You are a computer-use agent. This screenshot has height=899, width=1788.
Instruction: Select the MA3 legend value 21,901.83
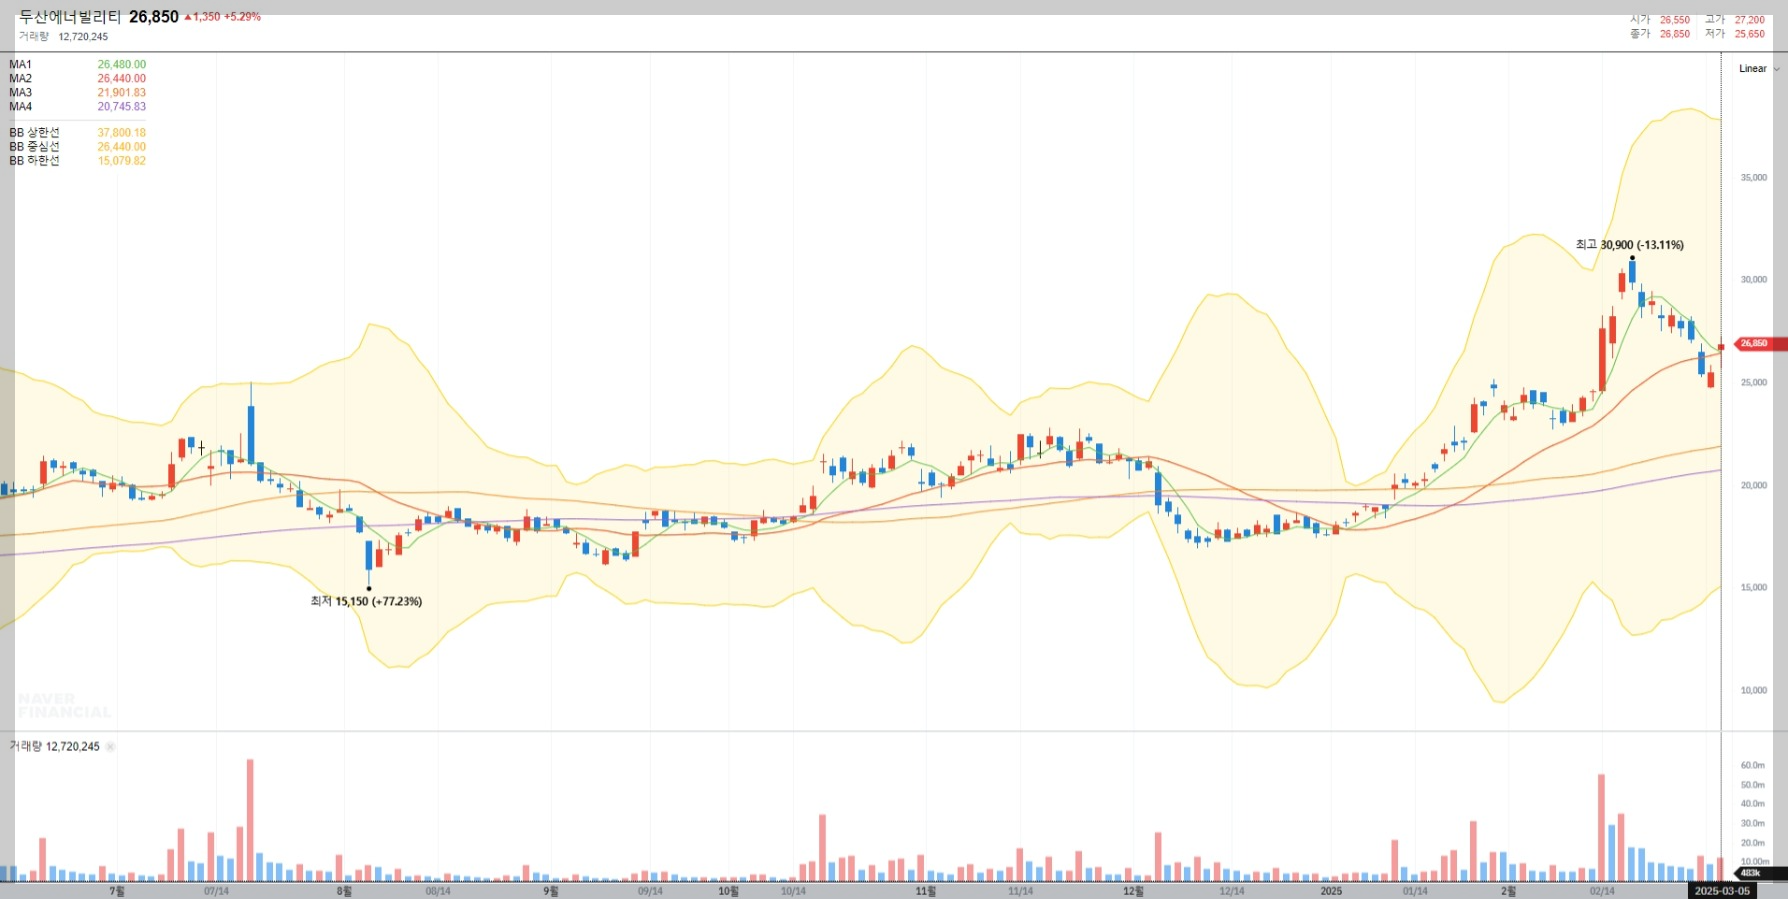click(121, 93)
